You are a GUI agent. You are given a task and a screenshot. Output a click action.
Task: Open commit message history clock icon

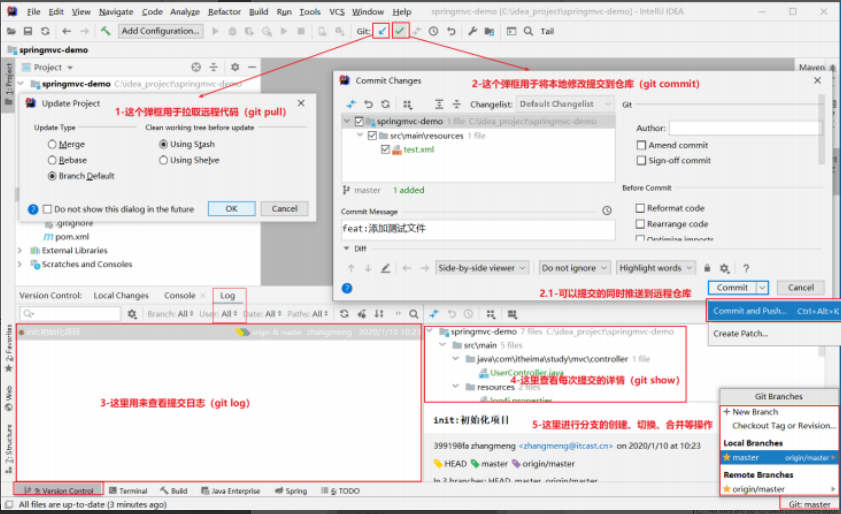[606, 211]
